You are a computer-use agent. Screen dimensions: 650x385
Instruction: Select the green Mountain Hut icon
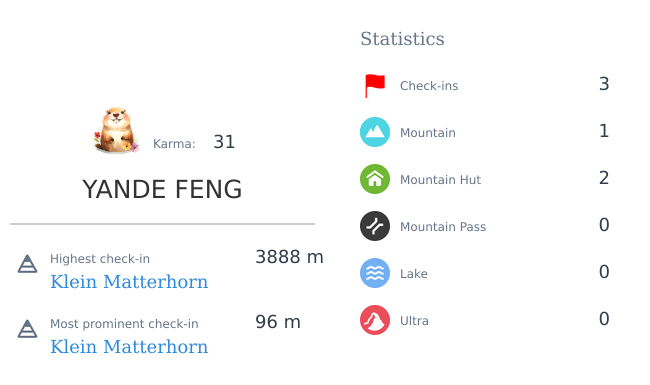(x=375, y=179)
